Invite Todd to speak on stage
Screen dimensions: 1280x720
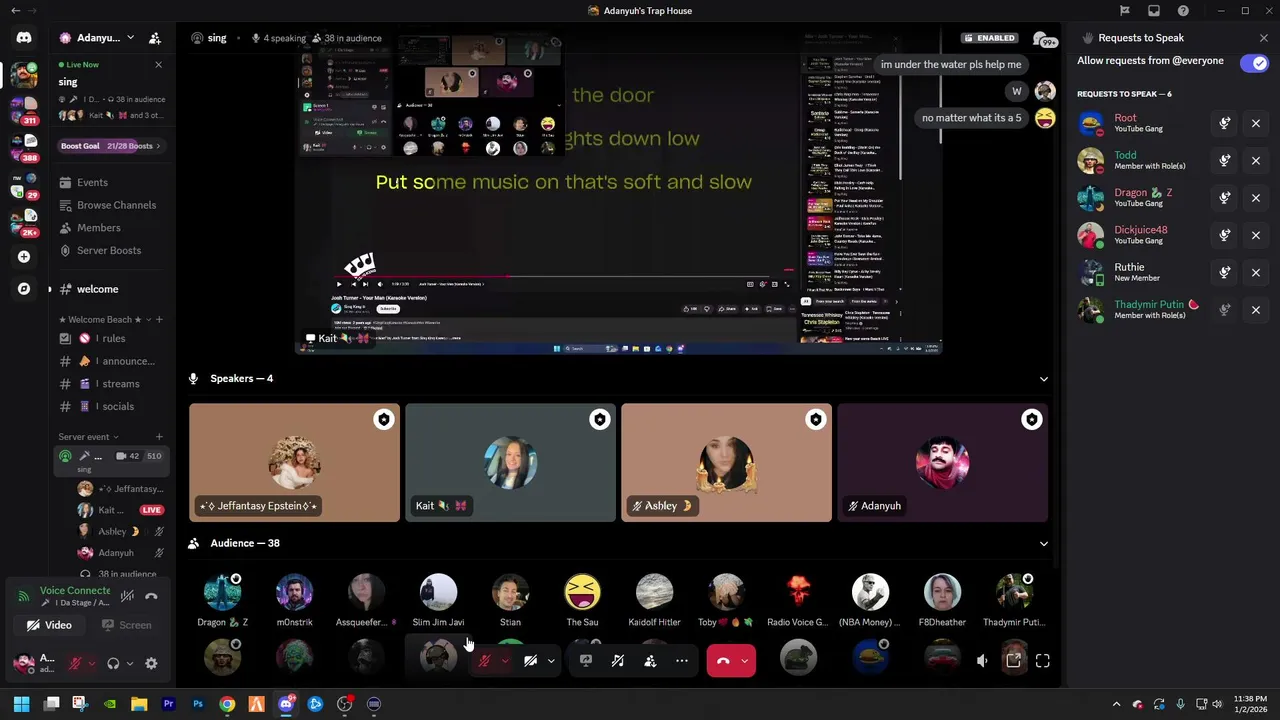1225,161
